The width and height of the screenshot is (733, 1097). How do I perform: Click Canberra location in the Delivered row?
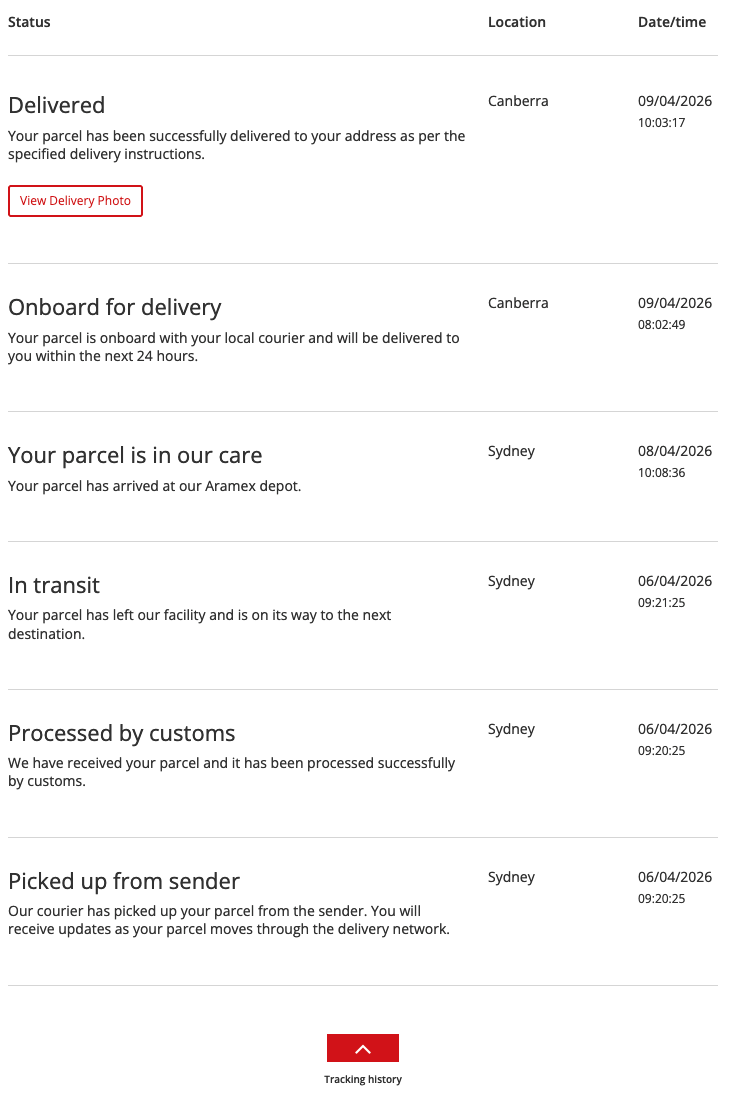pos(518,101)
